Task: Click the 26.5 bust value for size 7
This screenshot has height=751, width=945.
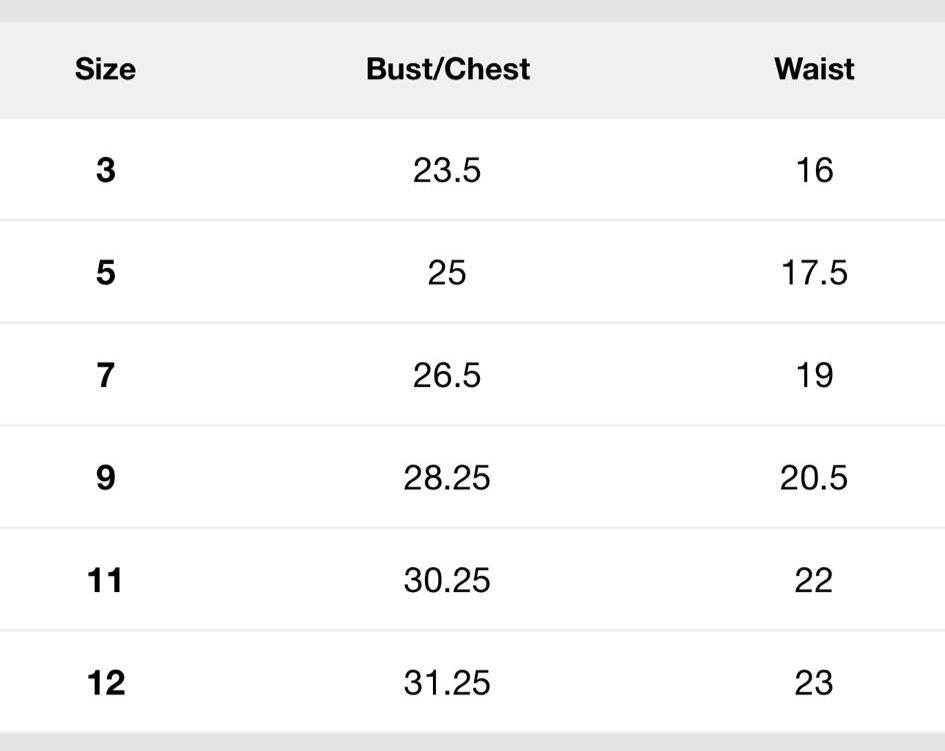Action: pos(447,375)
